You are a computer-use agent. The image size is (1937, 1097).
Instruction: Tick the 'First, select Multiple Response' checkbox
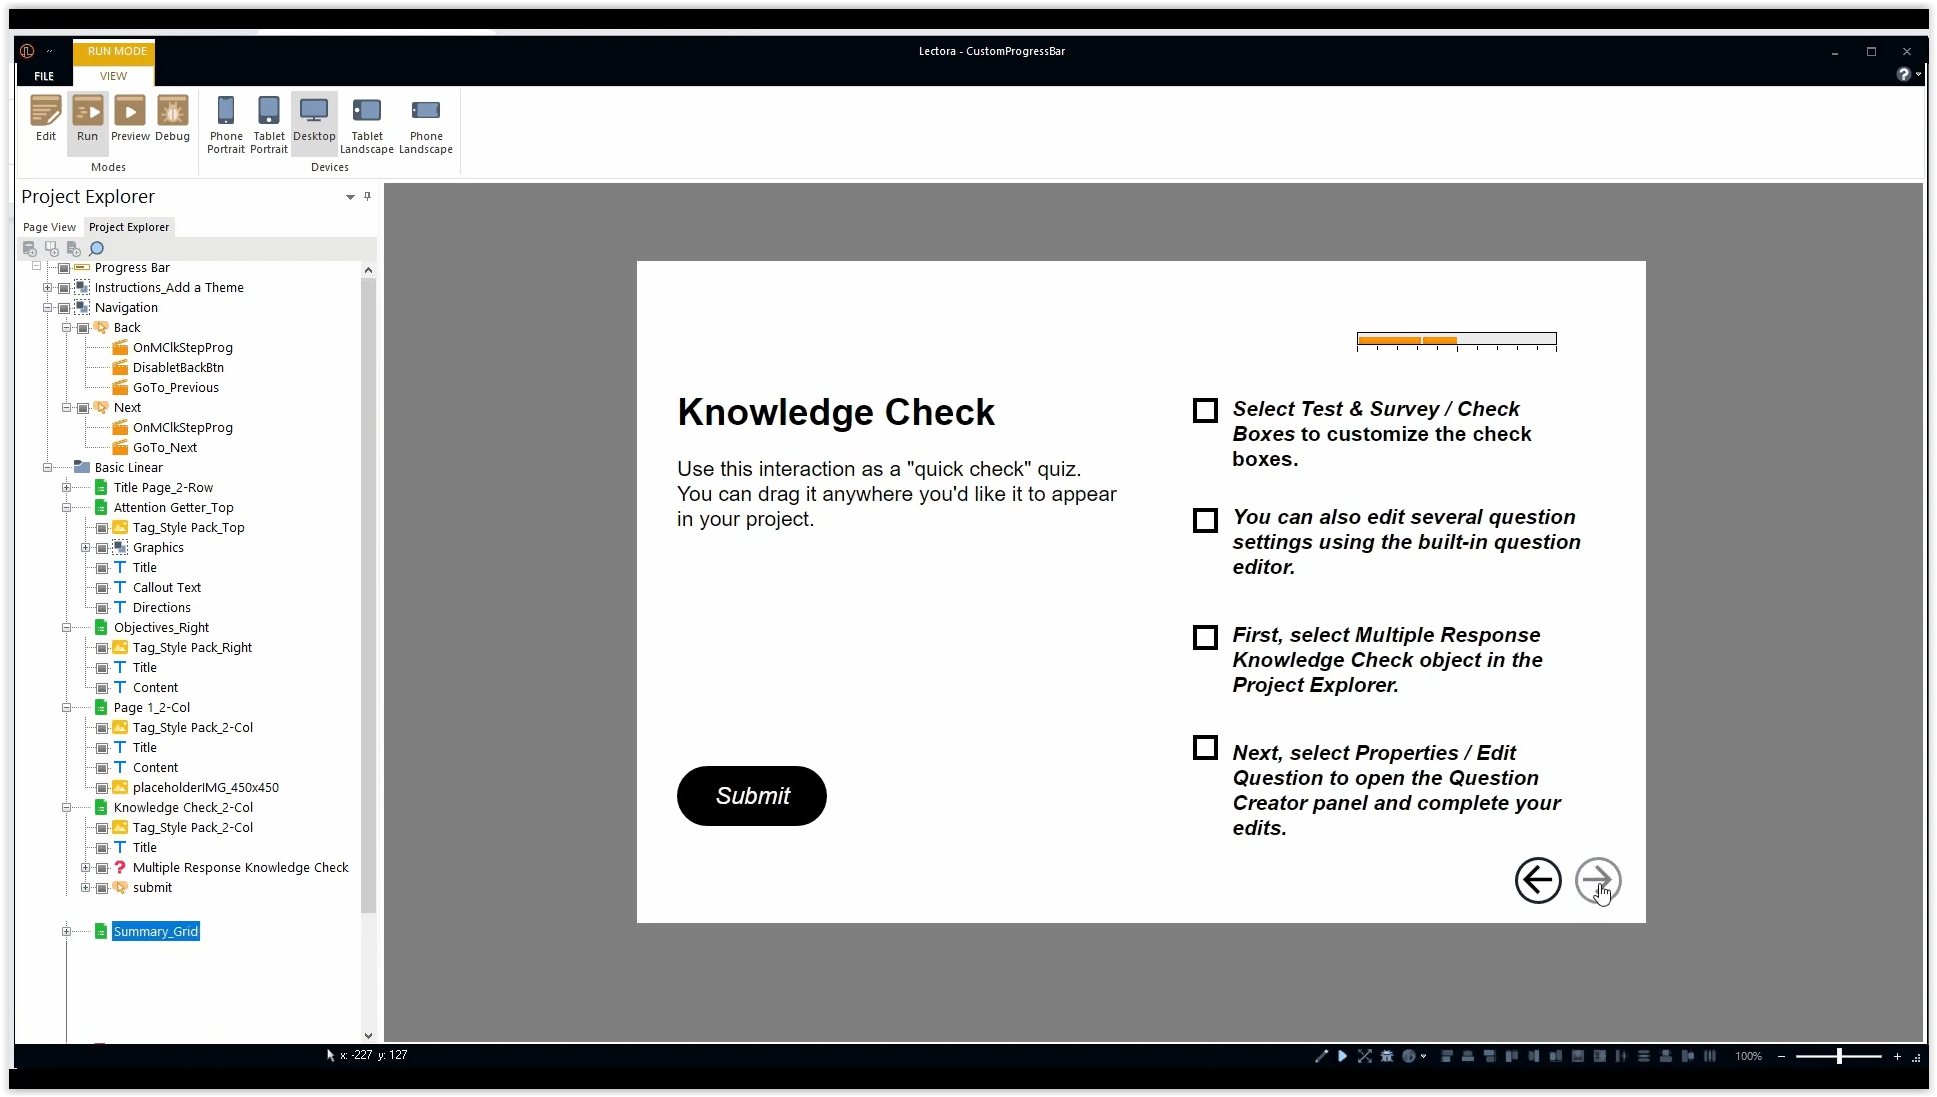click(x=1205, y=638)
